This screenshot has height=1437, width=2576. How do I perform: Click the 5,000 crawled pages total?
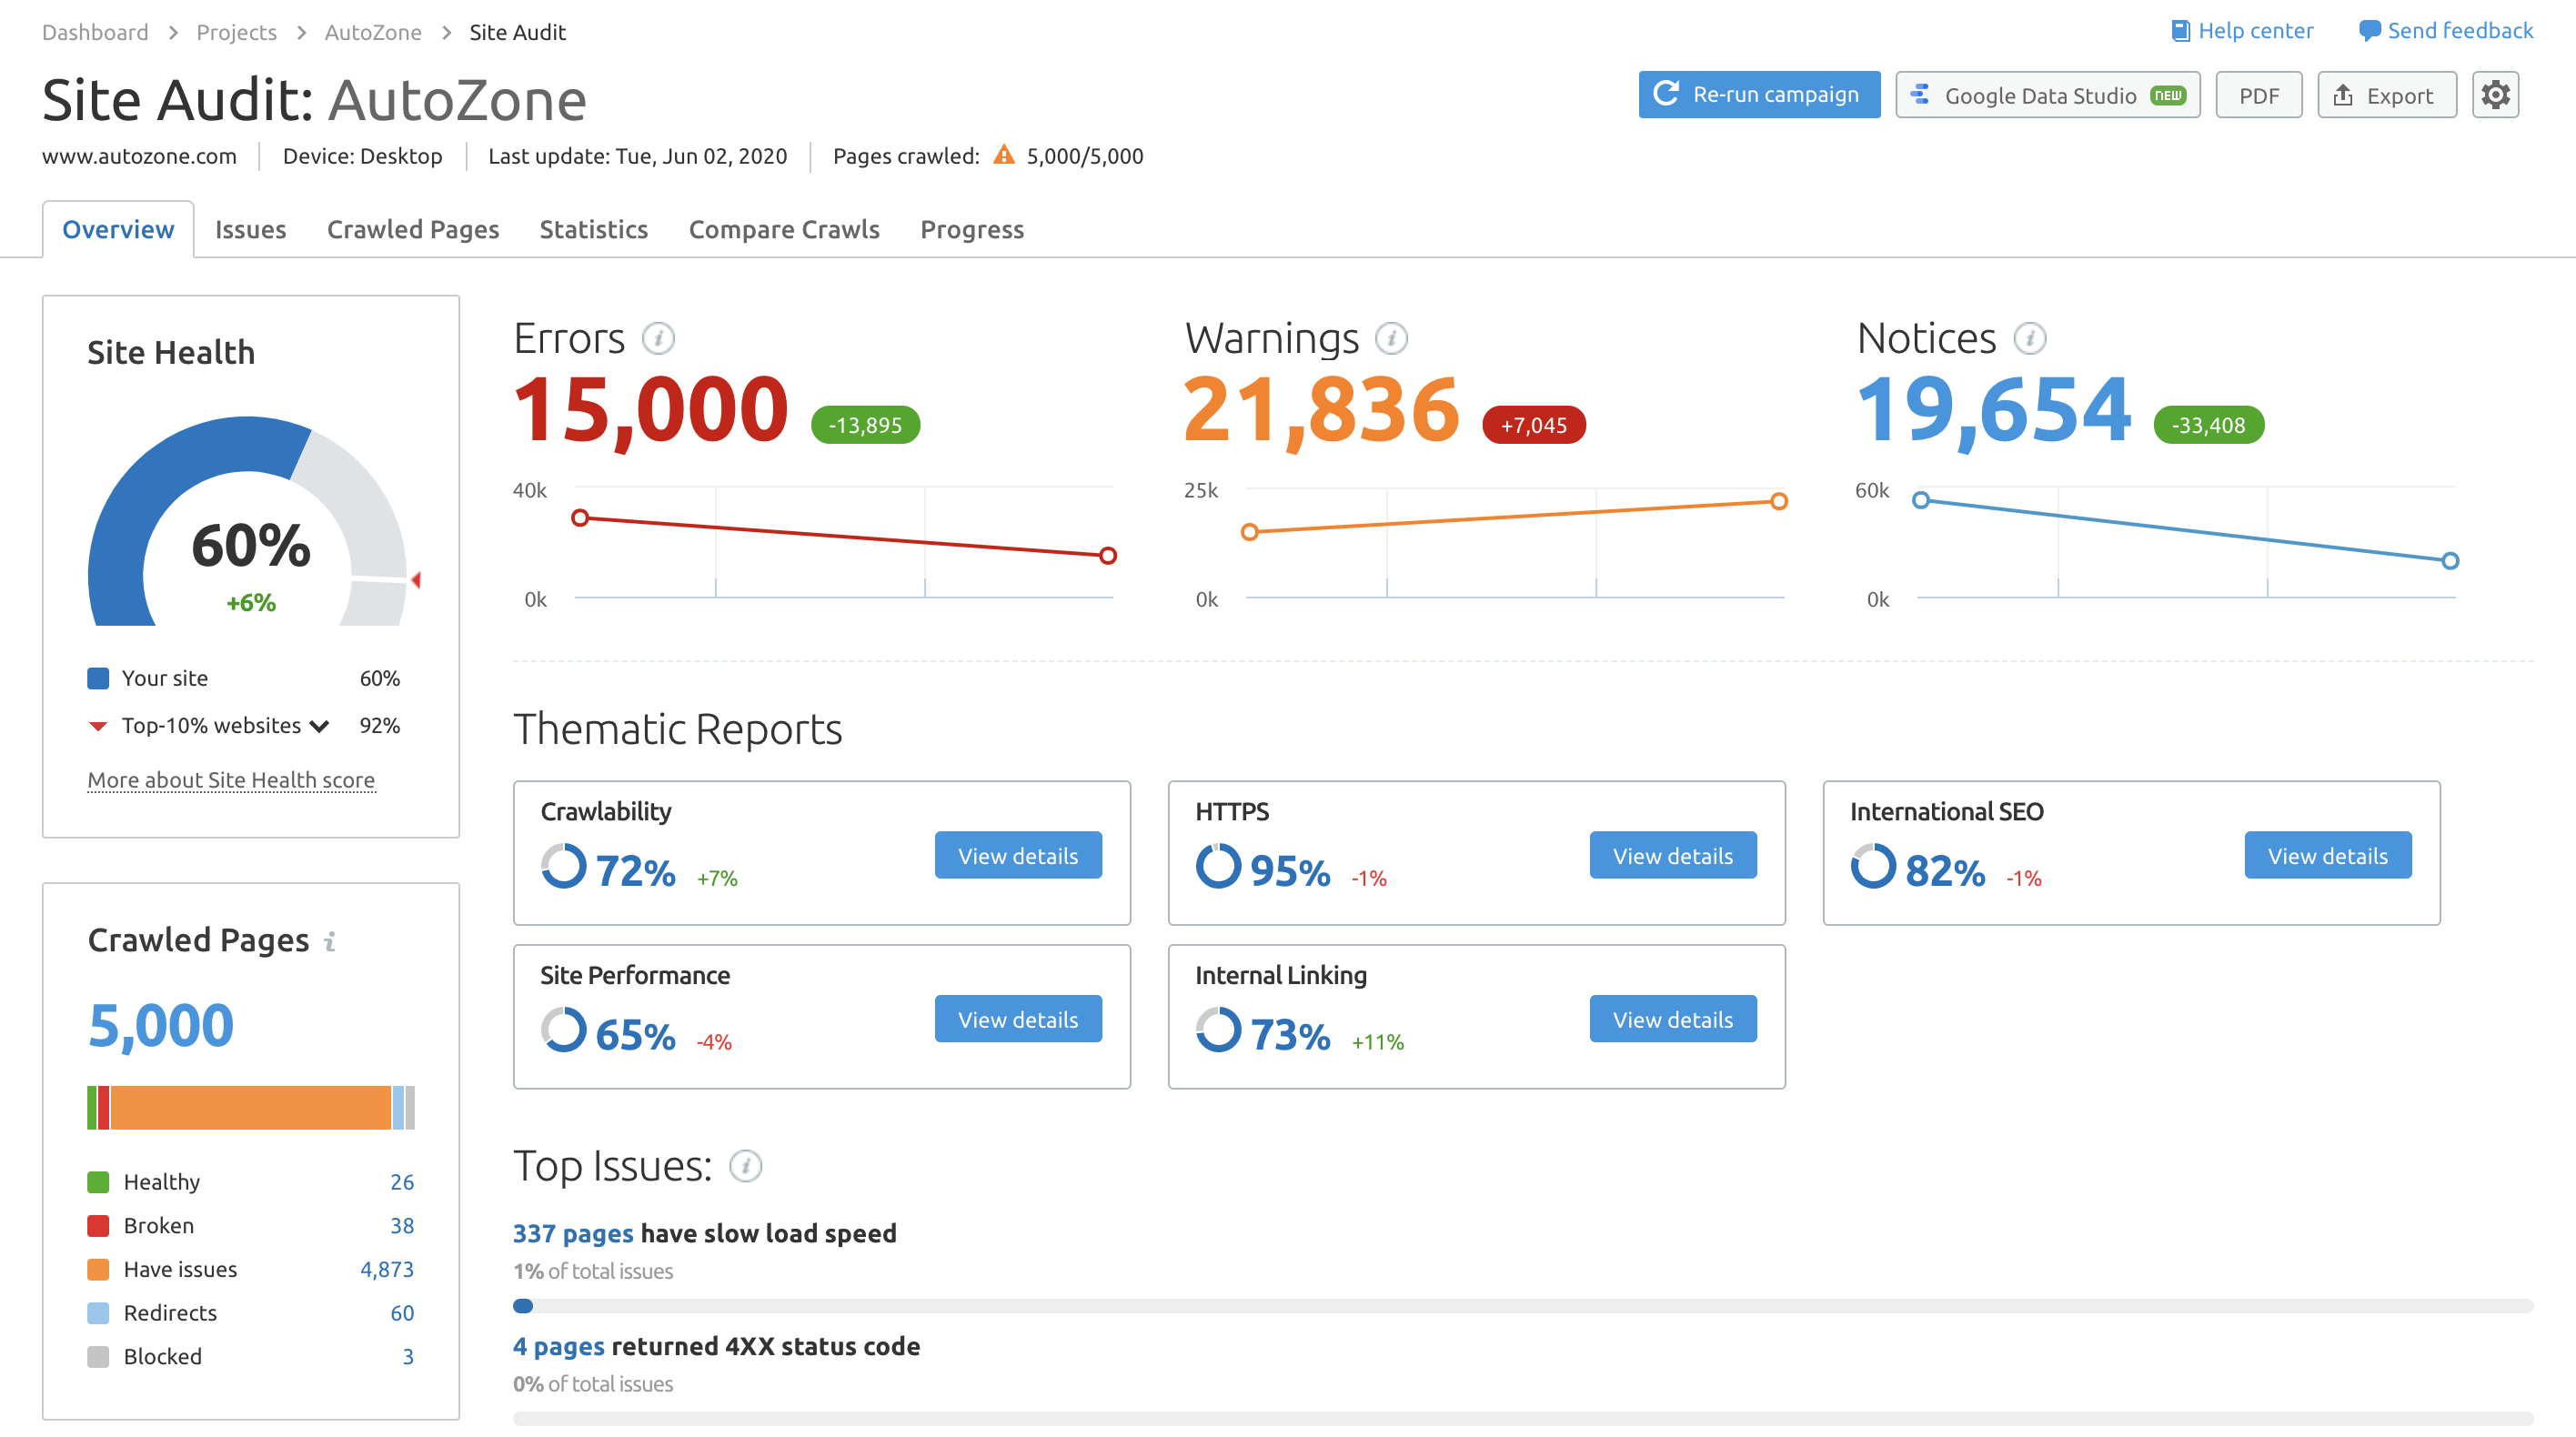(161, 1025)
